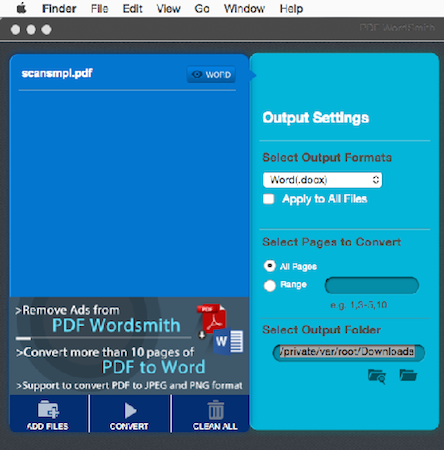
Task: Preview scansmpl.pdf with the WORD eye button
Action: (x=211, y=74)
